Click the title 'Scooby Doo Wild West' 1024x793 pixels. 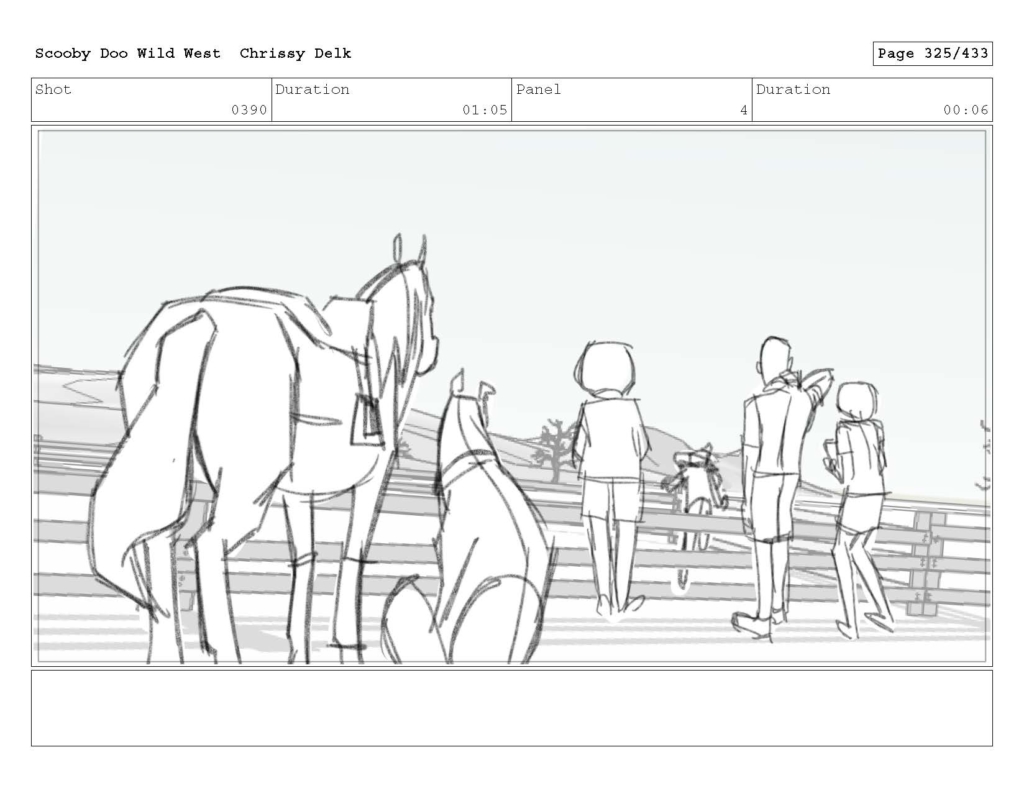point(127,54)
